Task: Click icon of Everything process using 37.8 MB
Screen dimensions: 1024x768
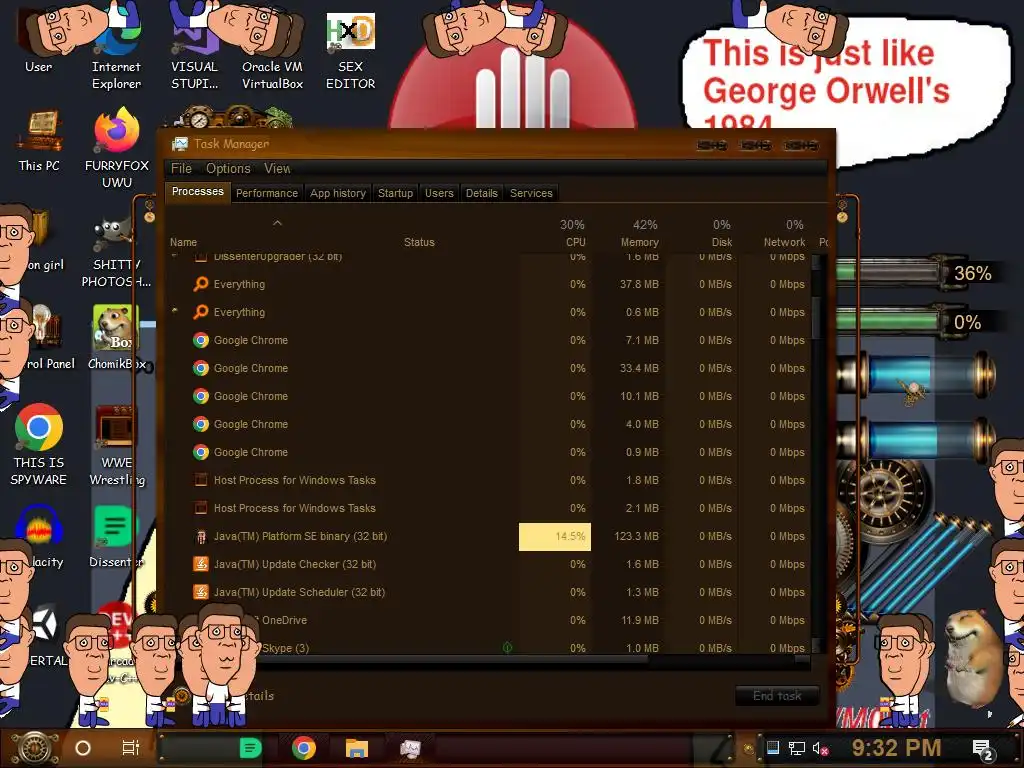Action: [x=201, y=284]
